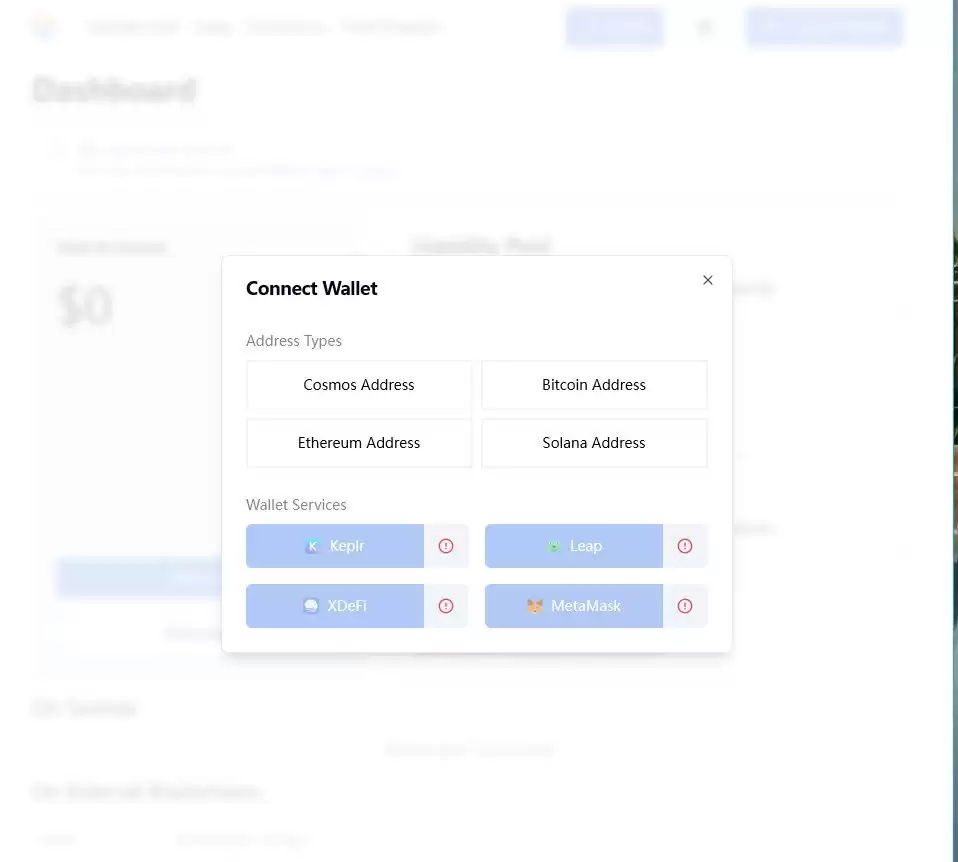Click the blurred blue button in header center
This screenshot has height=862, width=958.
(x=614, y=27)
